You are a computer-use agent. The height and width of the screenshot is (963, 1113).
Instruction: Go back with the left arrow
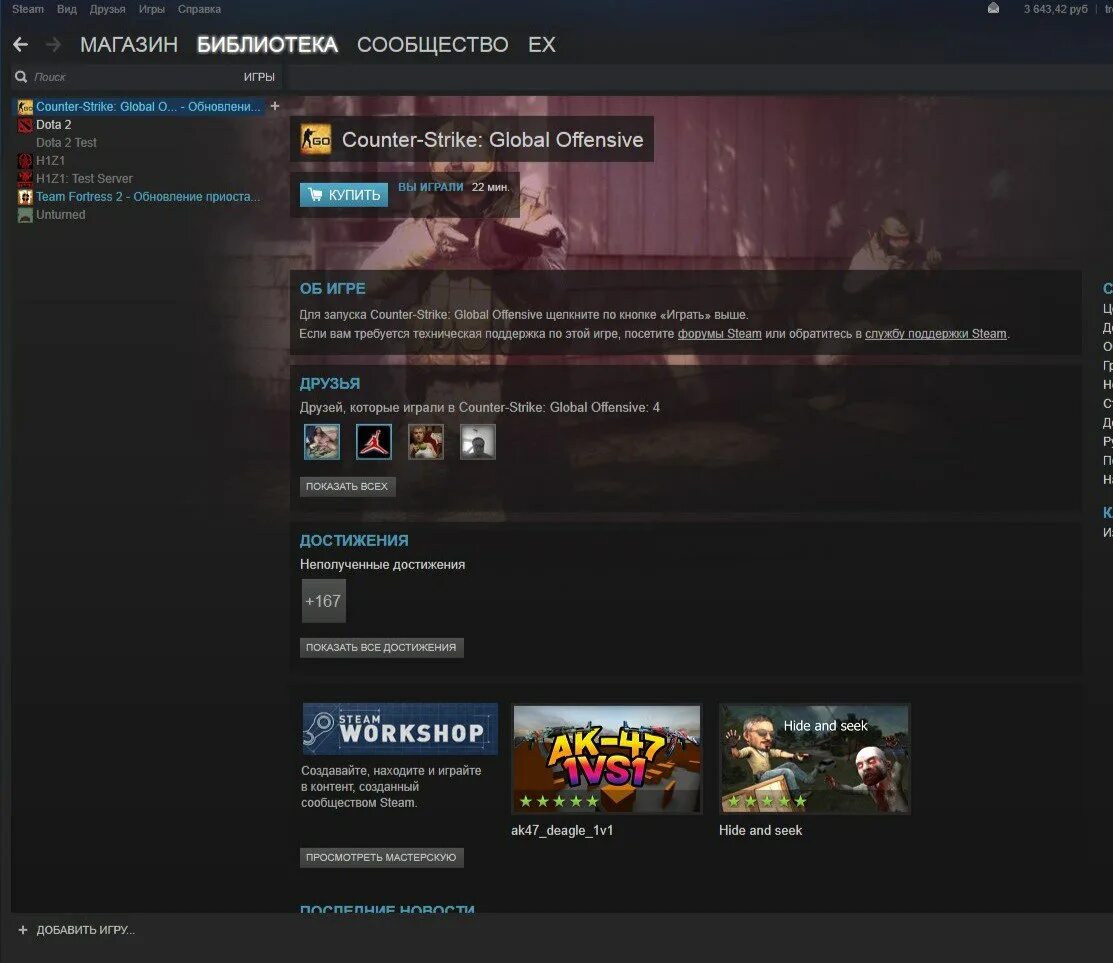click(x=21, y=45)
